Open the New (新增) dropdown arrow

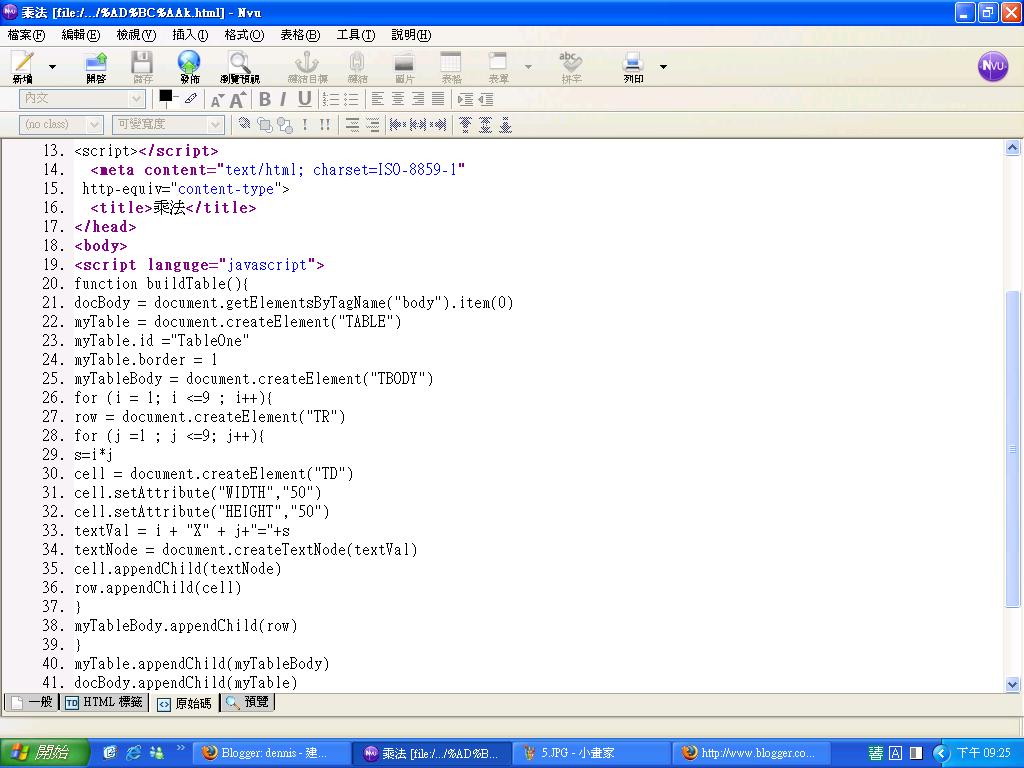click(52, 67)
